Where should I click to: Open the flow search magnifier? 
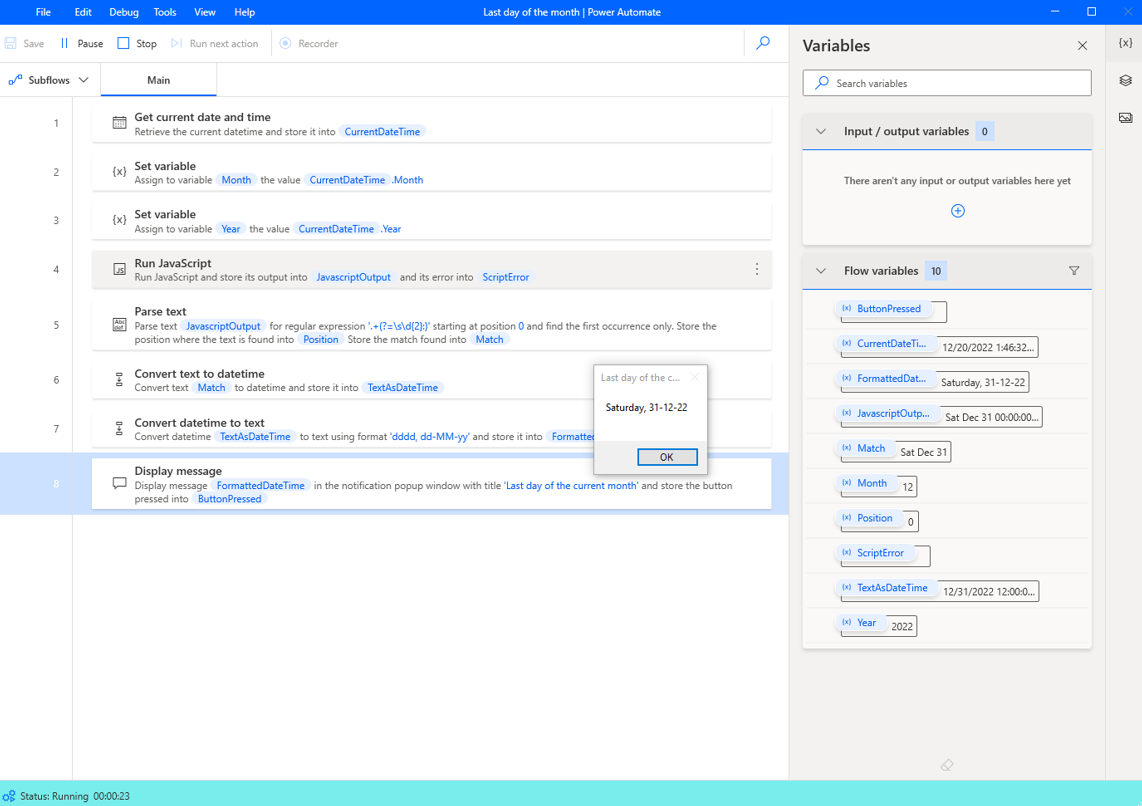763,44
